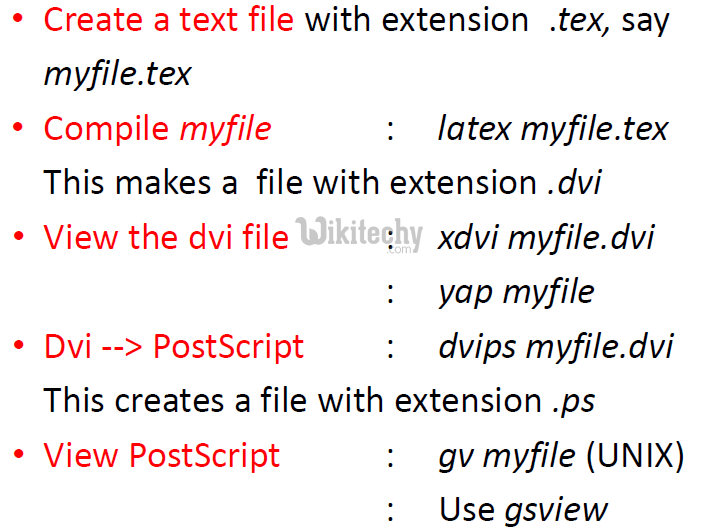
Task: Select the "latex myfile.tex" command
Action: click(552, 128)
